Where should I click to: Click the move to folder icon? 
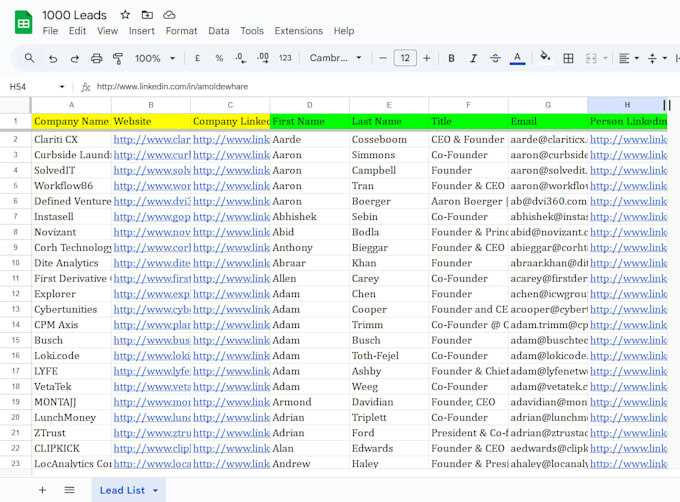point(147,15)
